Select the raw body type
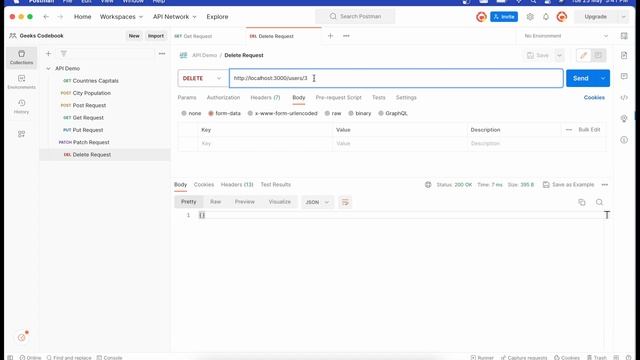Viewport: 640px width, 360px height. click(x=333, y=113)
